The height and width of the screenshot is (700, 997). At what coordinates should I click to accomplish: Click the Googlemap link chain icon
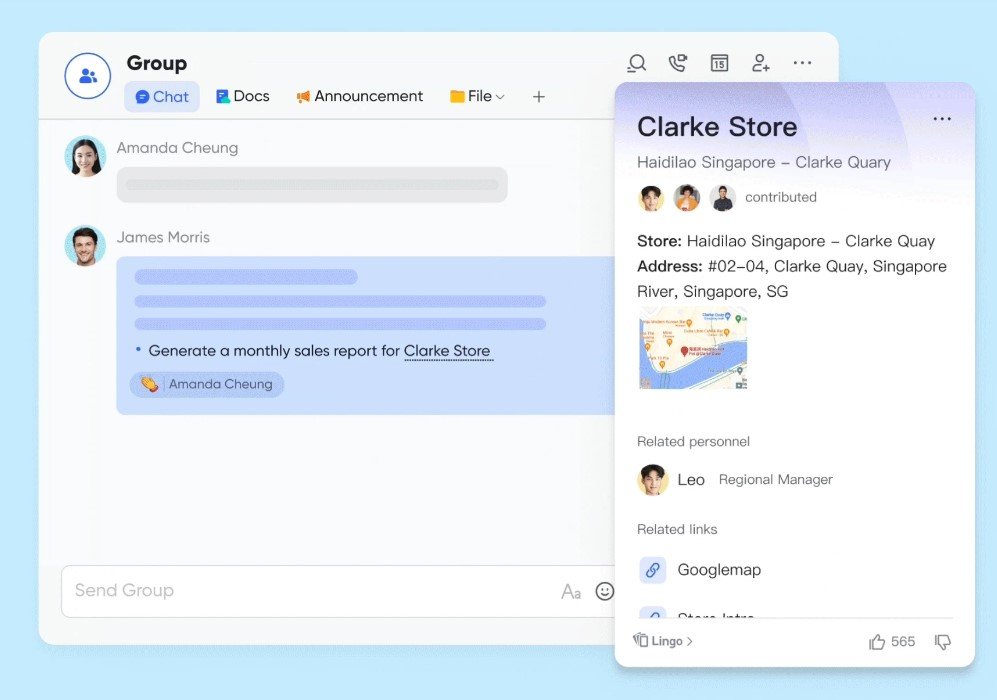652,570
